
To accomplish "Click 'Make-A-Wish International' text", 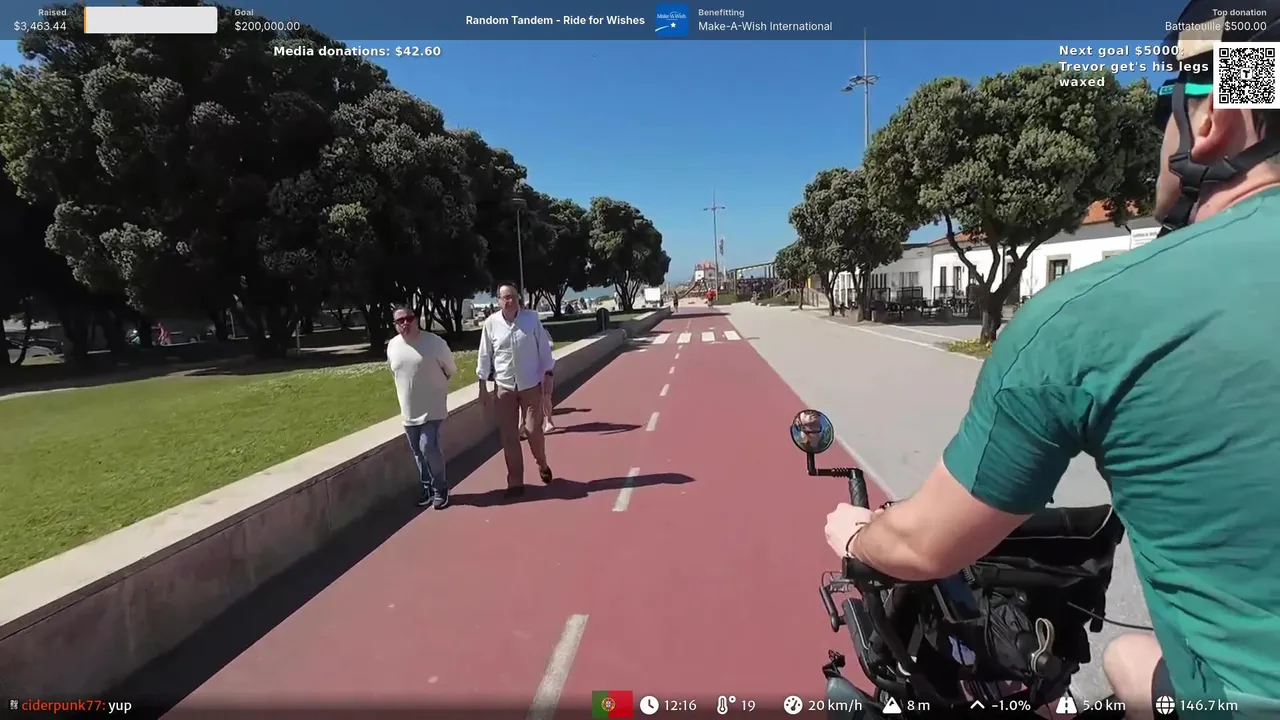I will (765, 26).
